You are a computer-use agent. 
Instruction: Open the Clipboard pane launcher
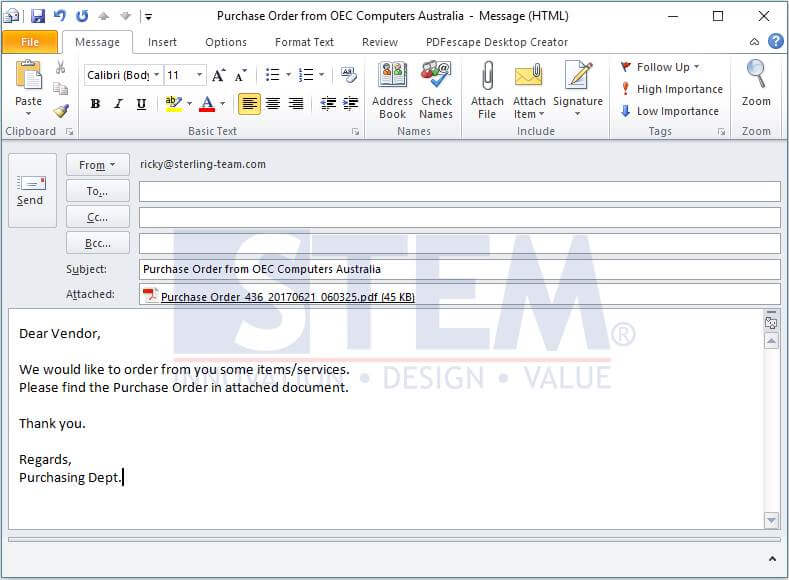[69, 132]
